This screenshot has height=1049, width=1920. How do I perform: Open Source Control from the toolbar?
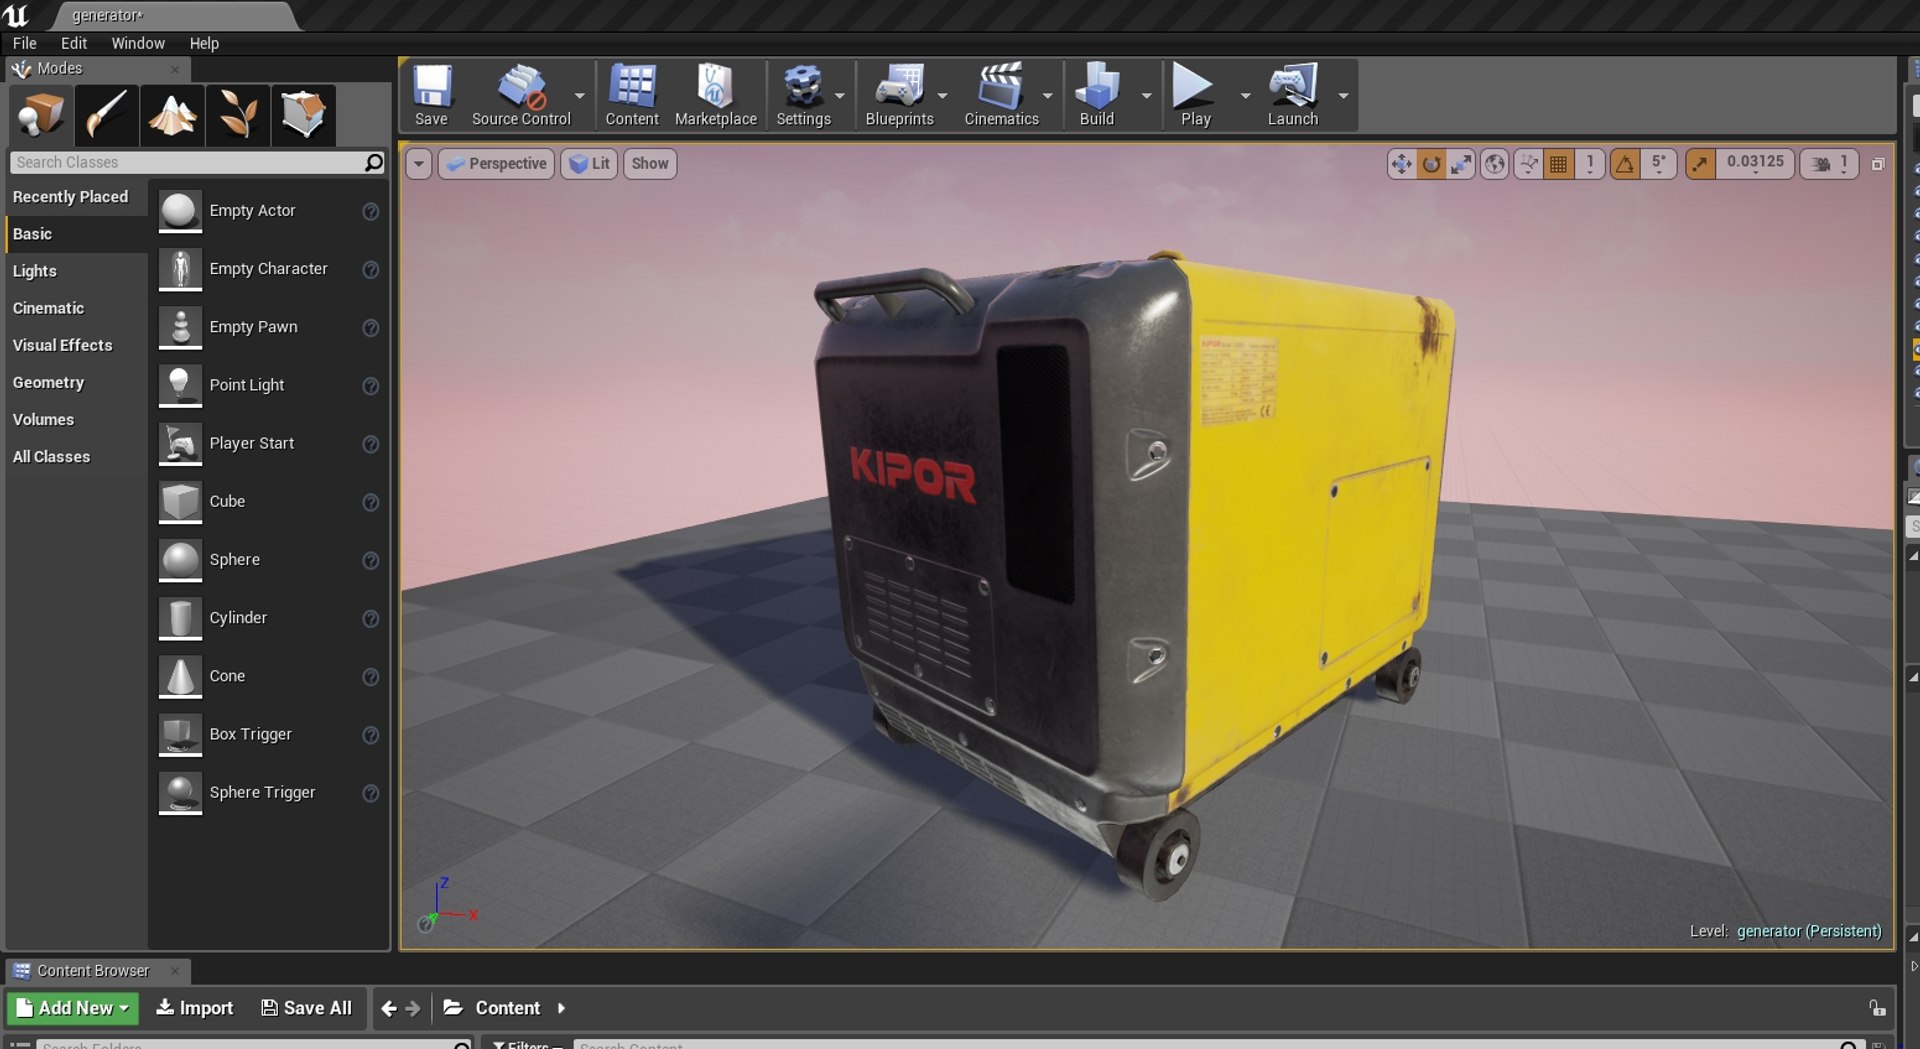coord(521,96)
